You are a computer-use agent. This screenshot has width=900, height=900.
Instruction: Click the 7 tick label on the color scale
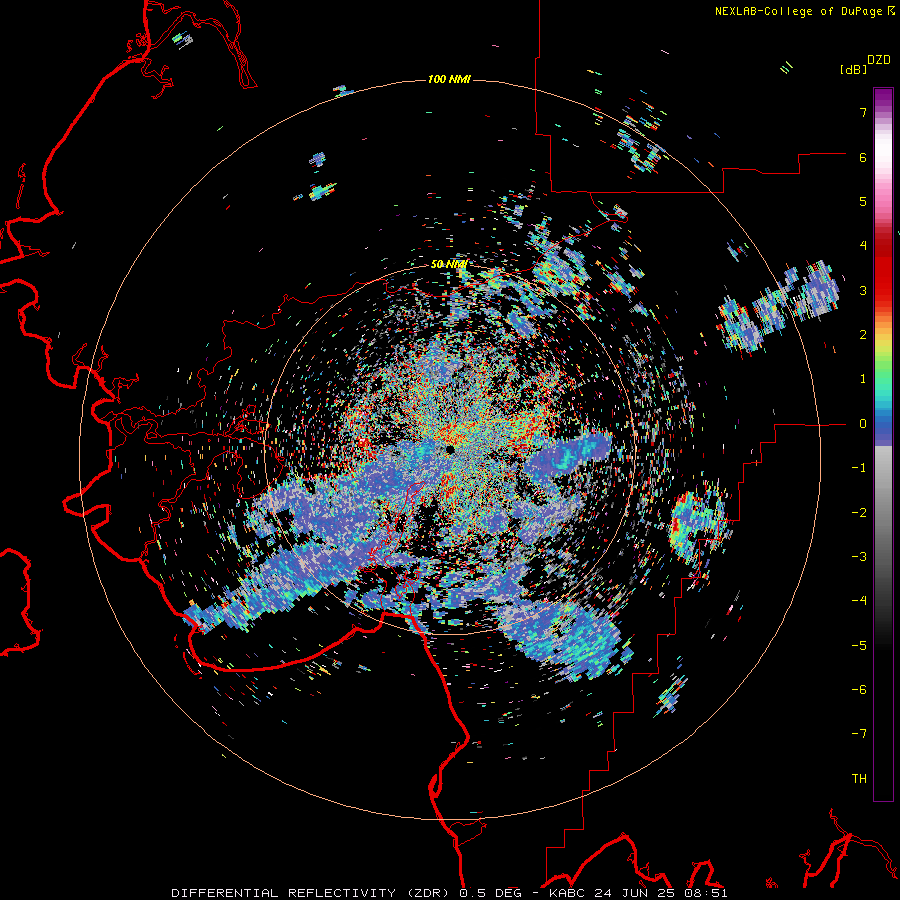[863, 112]
